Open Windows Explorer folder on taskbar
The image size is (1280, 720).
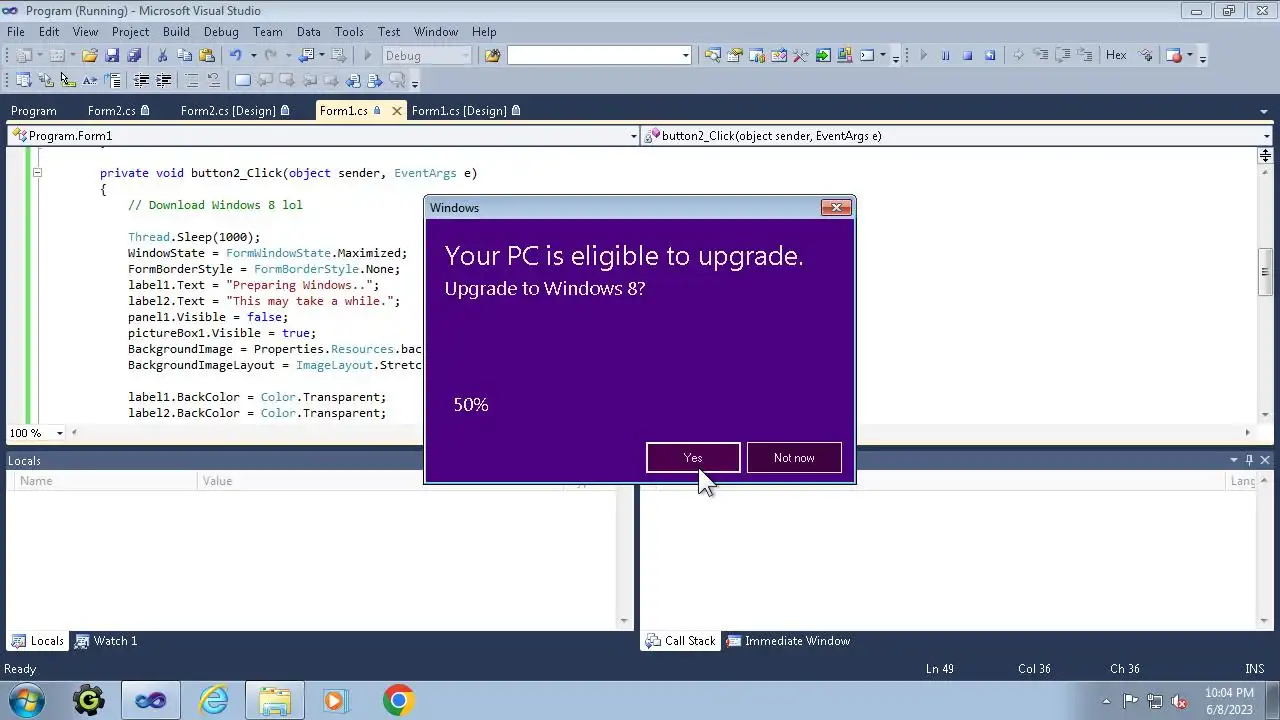(x=275, y=700)
